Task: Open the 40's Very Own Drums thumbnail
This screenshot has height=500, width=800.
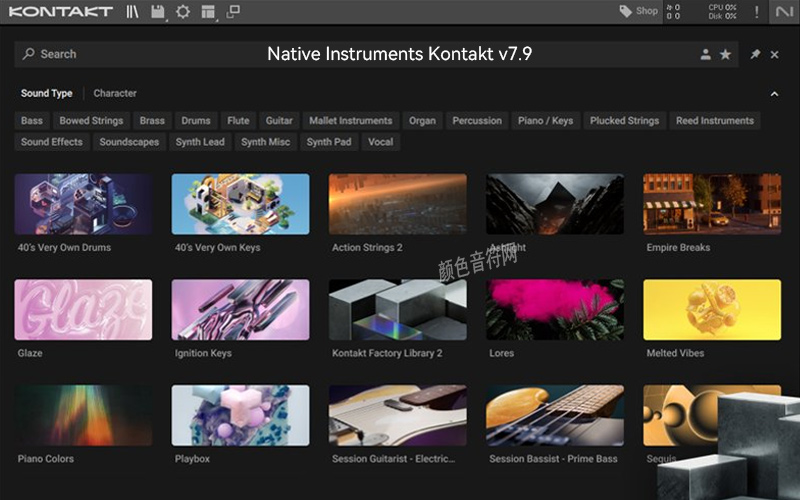Action: tap(83, 204)
